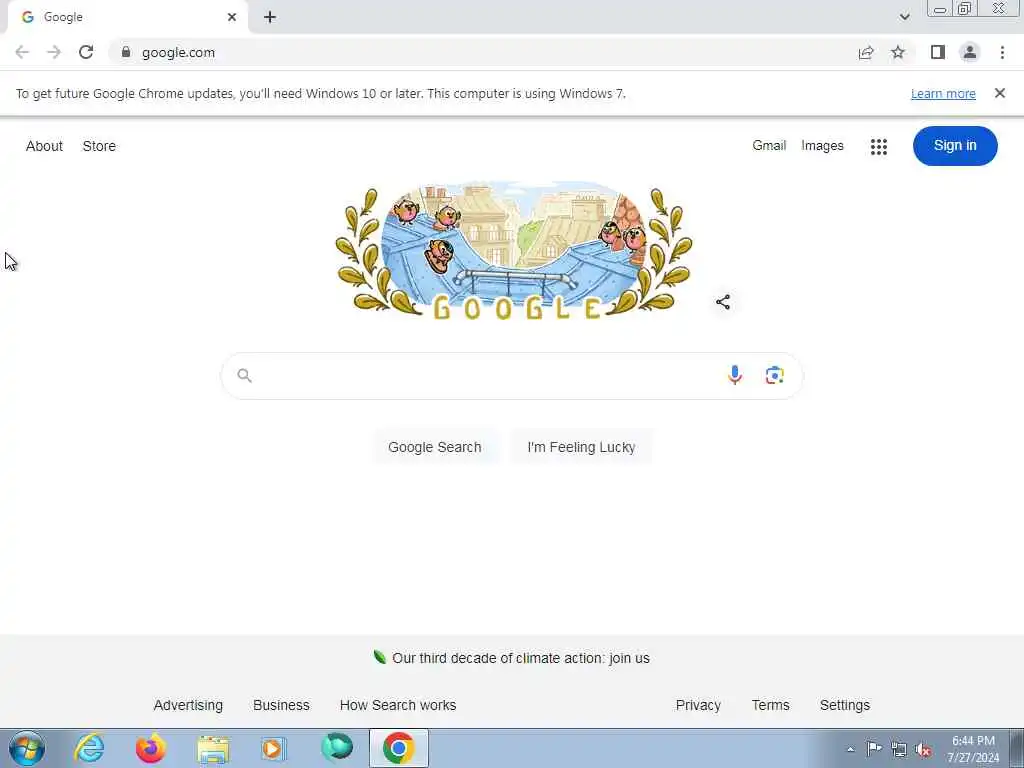This screenshot has width=1024, height=768.
Task: Click the voice search microphone icon
Action: pos(735,375)
